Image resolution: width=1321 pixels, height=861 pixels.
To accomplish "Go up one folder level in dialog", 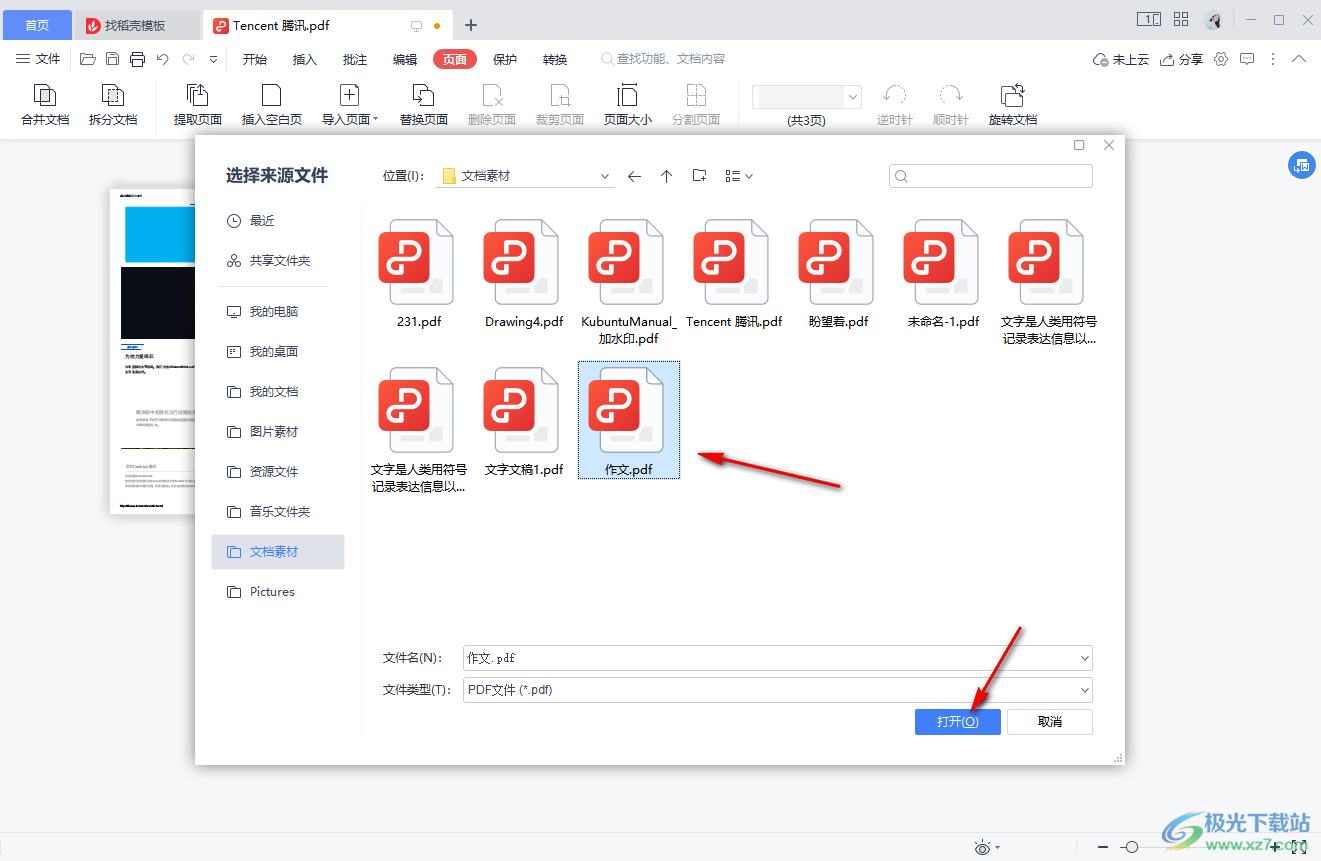I will (667, 176).
